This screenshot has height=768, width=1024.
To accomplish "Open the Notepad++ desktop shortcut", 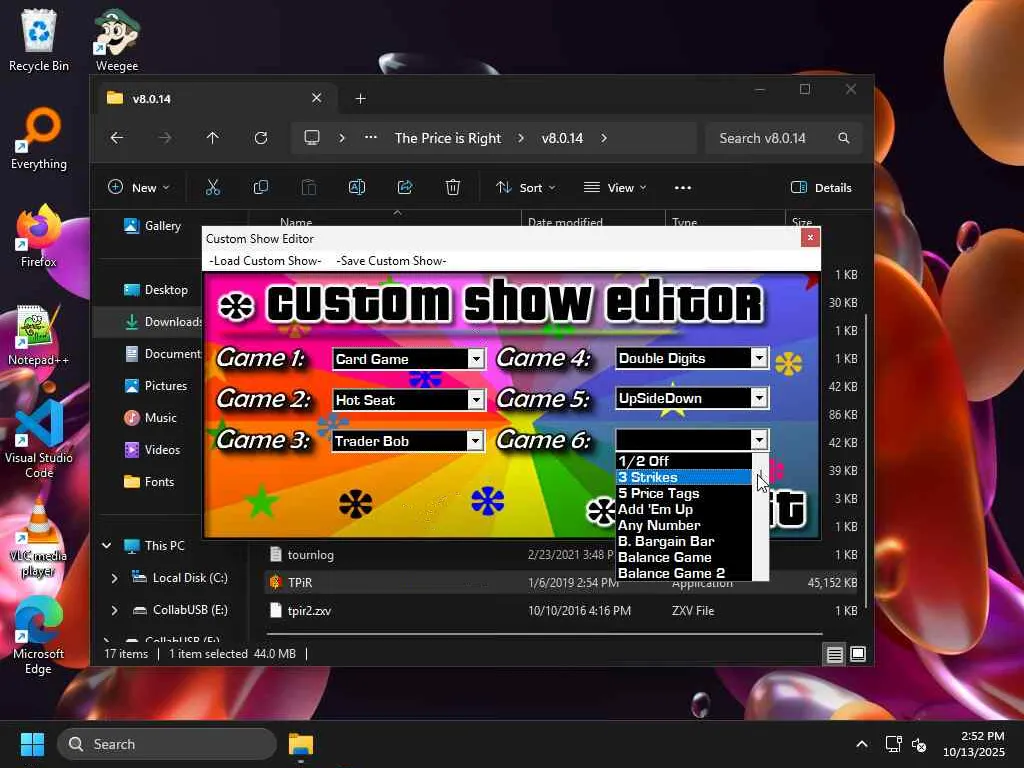I will pyautogui.click(x=39, y=334).
